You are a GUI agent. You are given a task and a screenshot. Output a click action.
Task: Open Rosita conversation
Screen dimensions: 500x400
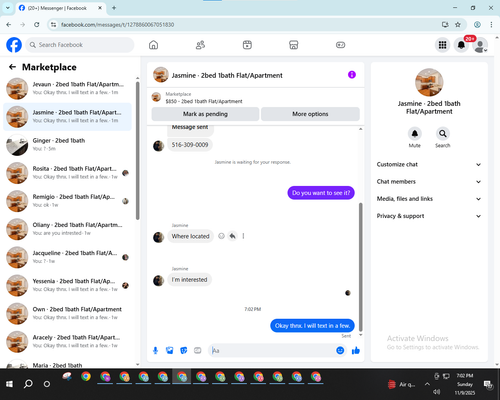(67, 173)
